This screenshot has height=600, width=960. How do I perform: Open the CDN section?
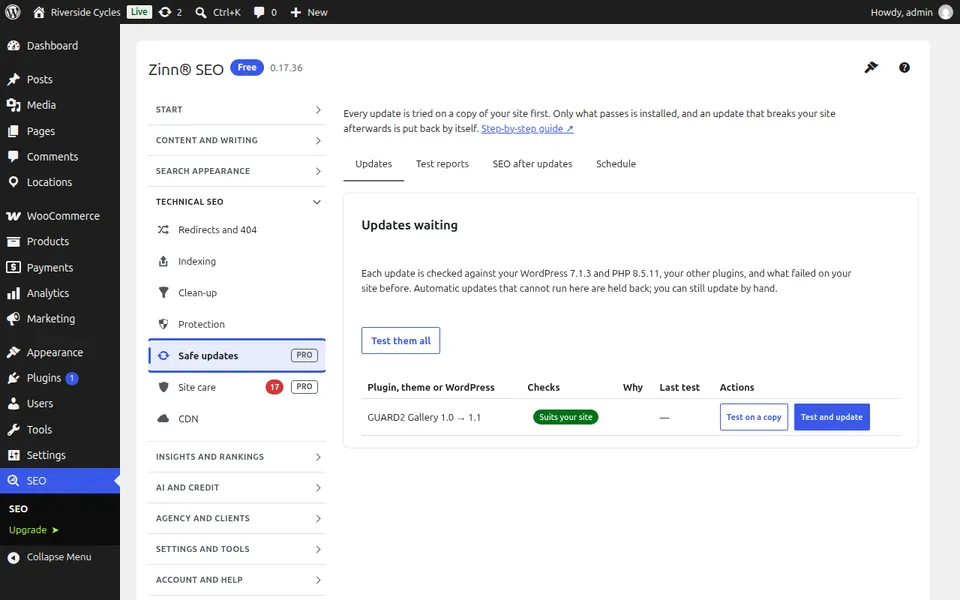237,419
